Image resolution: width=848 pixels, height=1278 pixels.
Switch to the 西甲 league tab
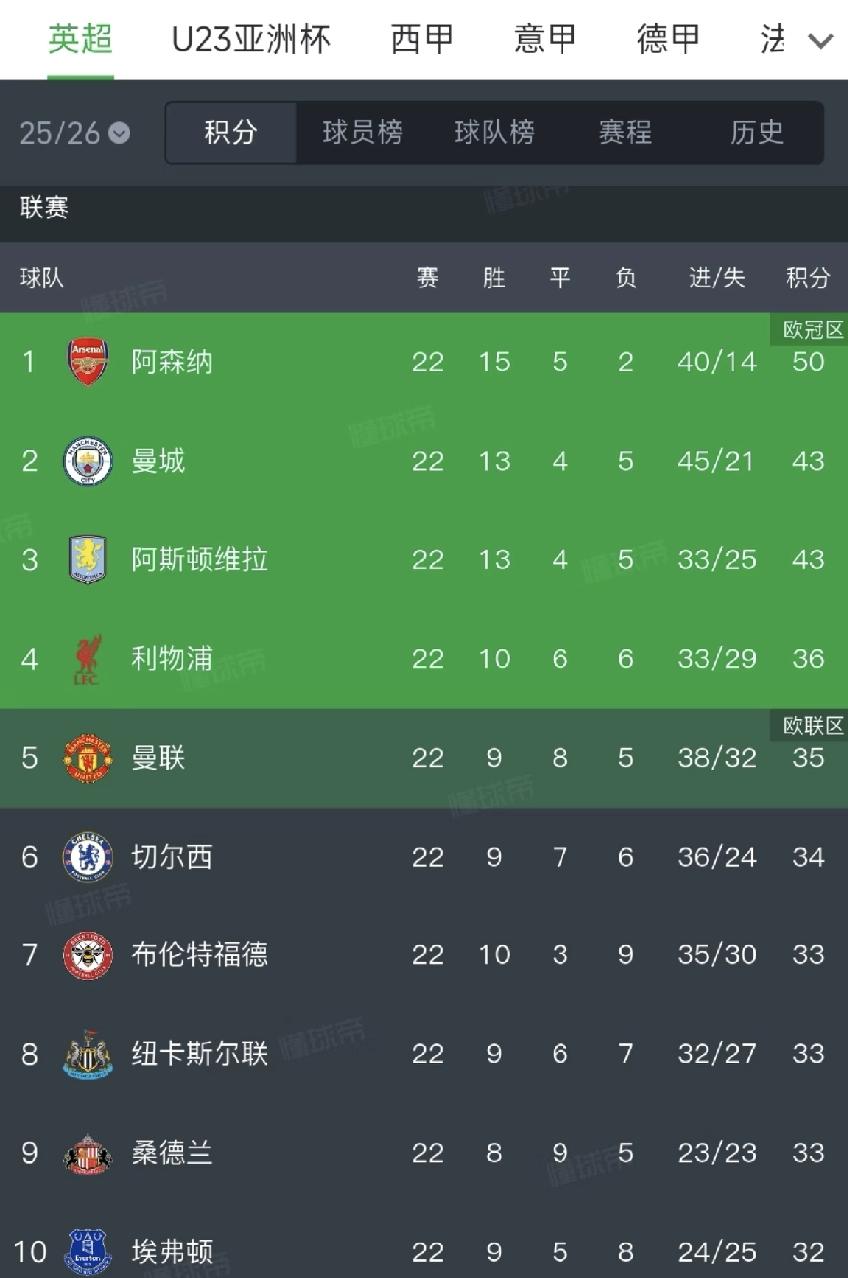coord(422,39)
